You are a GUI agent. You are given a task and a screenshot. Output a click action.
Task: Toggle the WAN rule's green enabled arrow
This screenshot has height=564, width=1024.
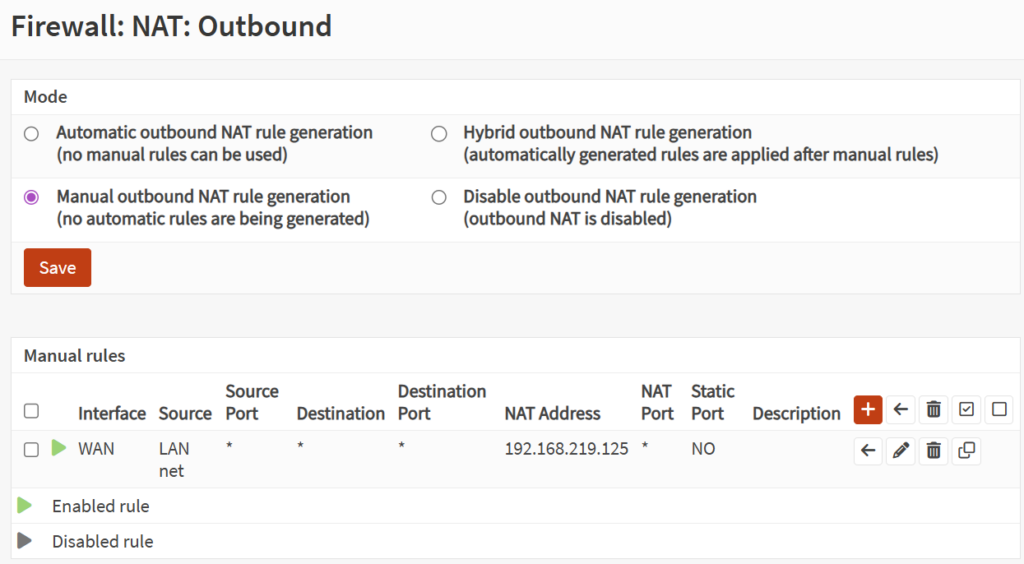point(59,448)
